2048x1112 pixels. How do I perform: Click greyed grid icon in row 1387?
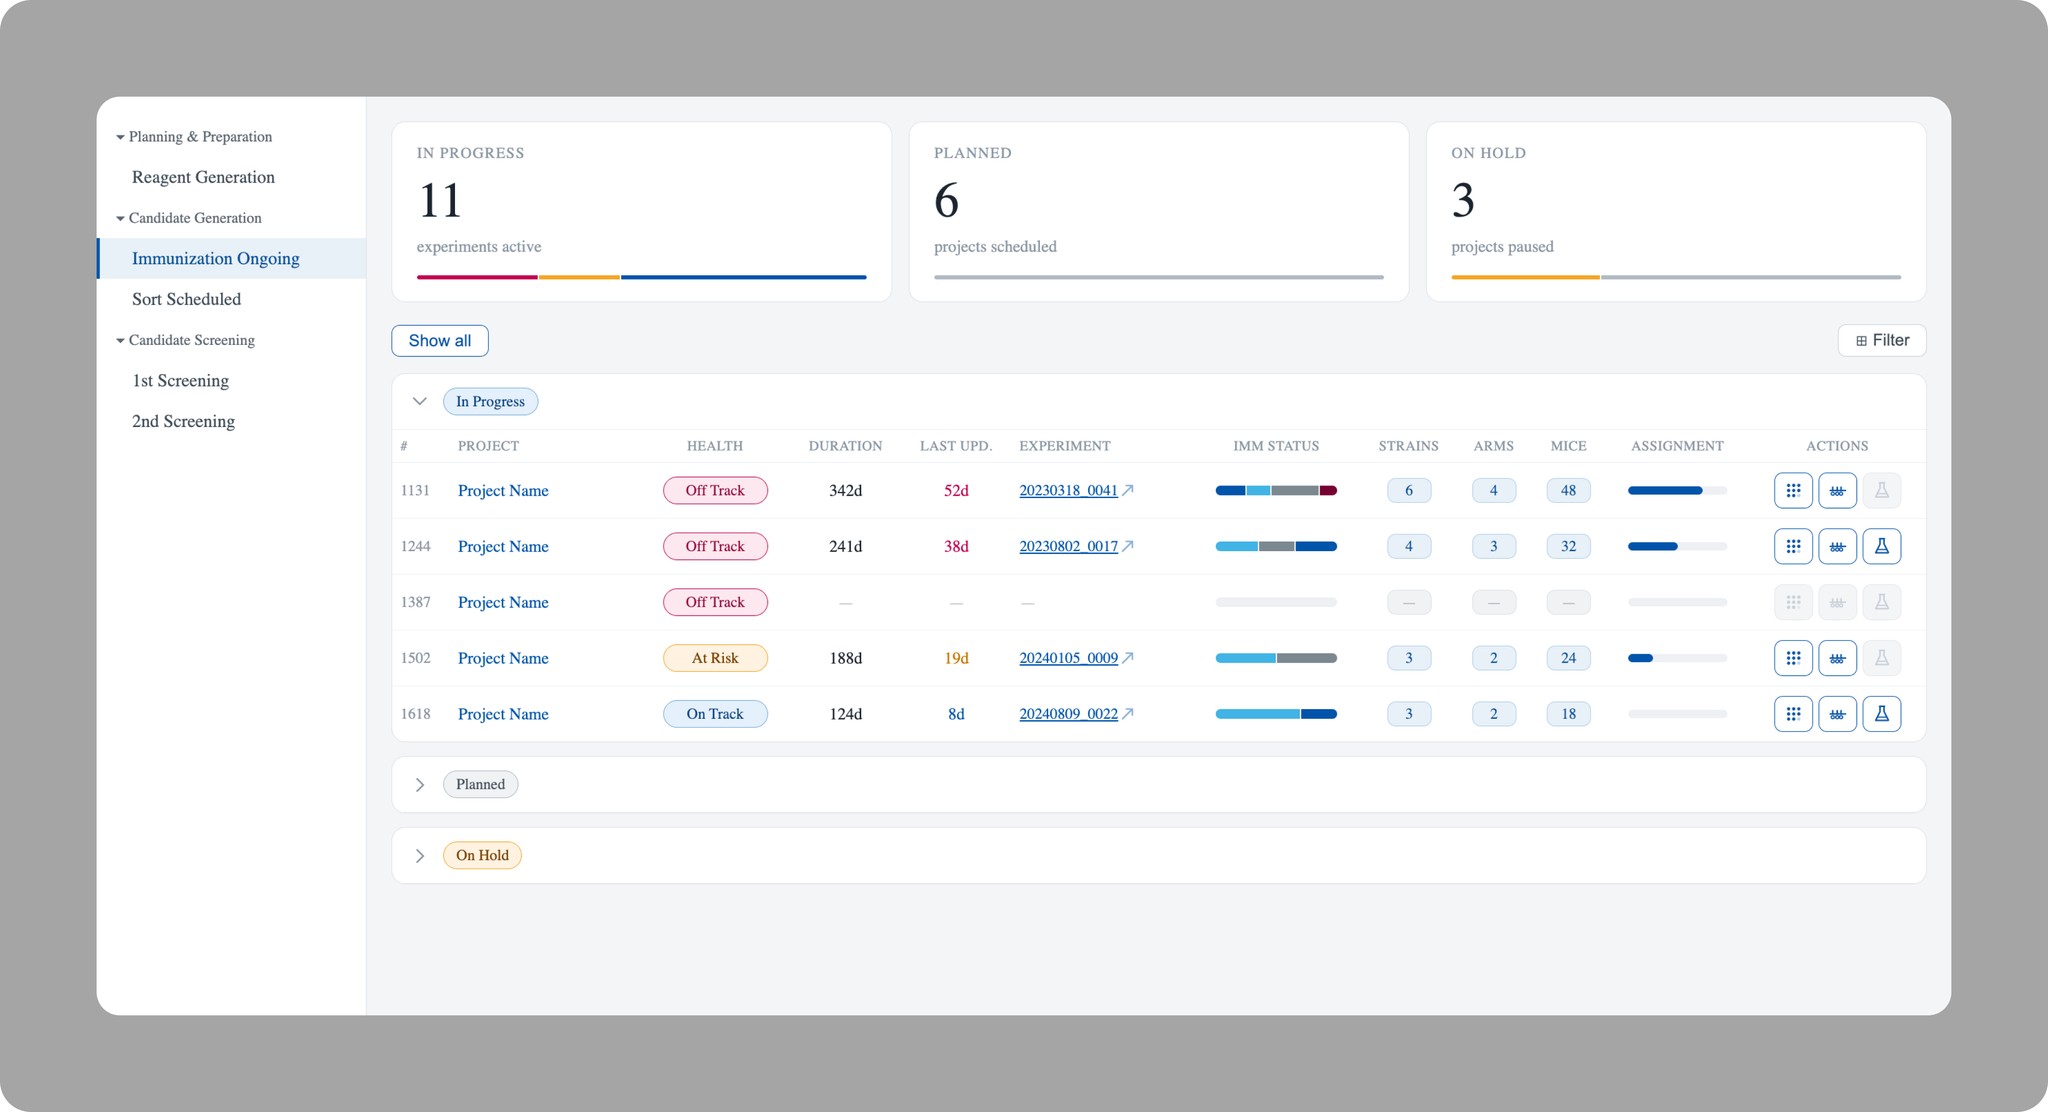point(1793,602)
